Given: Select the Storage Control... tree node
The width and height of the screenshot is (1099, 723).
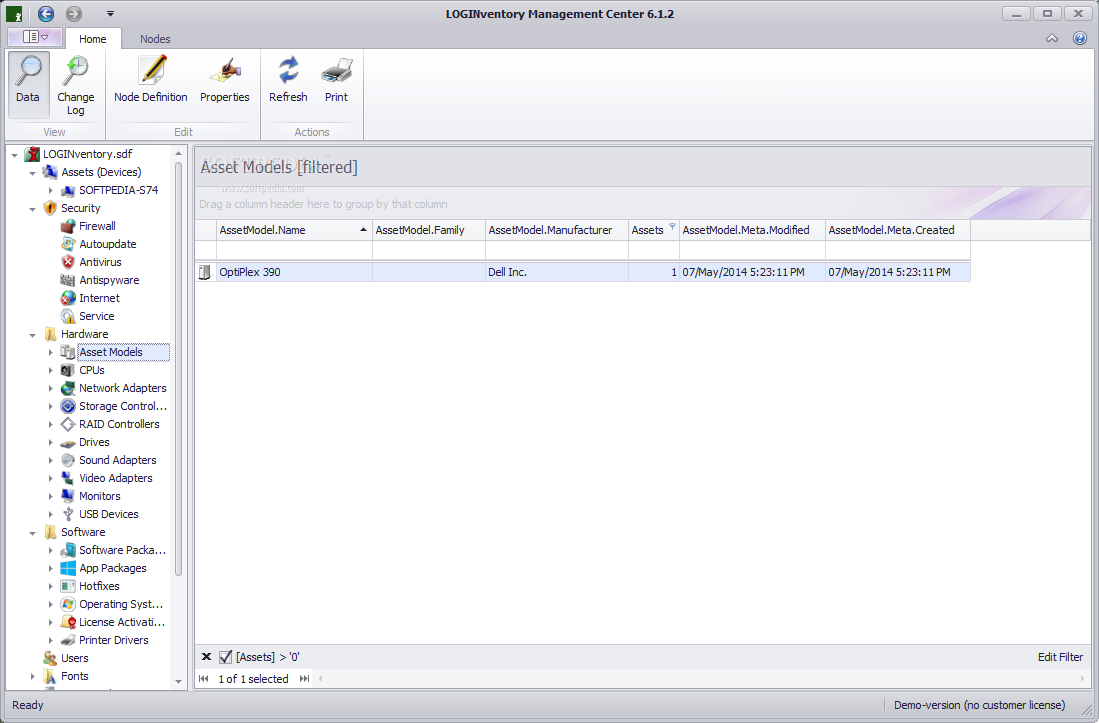Looking at the screenshot, I should (x=123, y=406).
